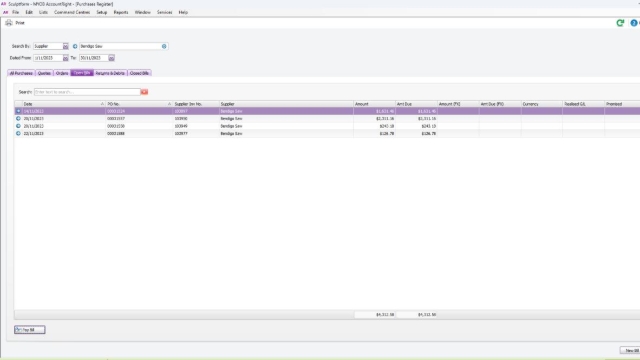
Task: Open the File menu
Action: pos(16,12)
